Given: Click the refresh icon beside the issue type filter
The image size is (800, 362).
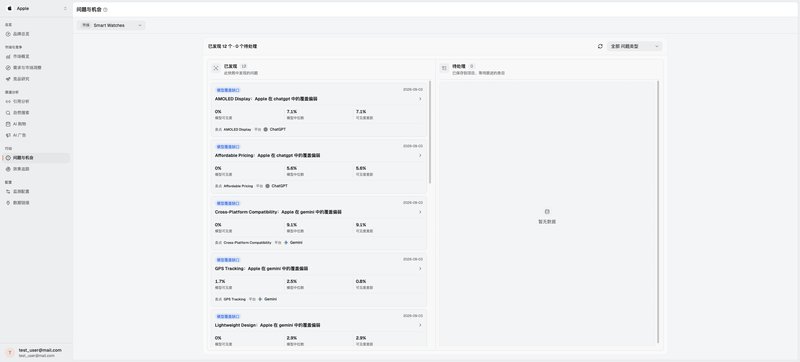Looking at the screenshot, I should 600,46.
